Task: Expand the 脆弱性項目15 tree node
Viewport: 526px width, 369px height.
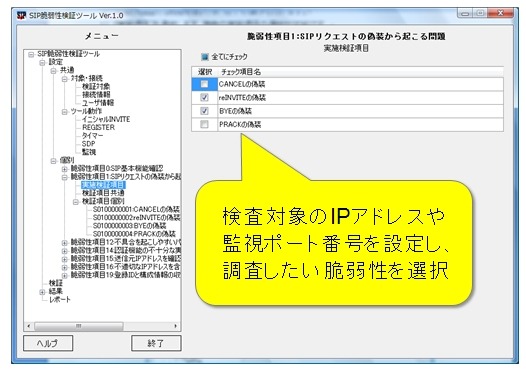Action: pos(64,259)
